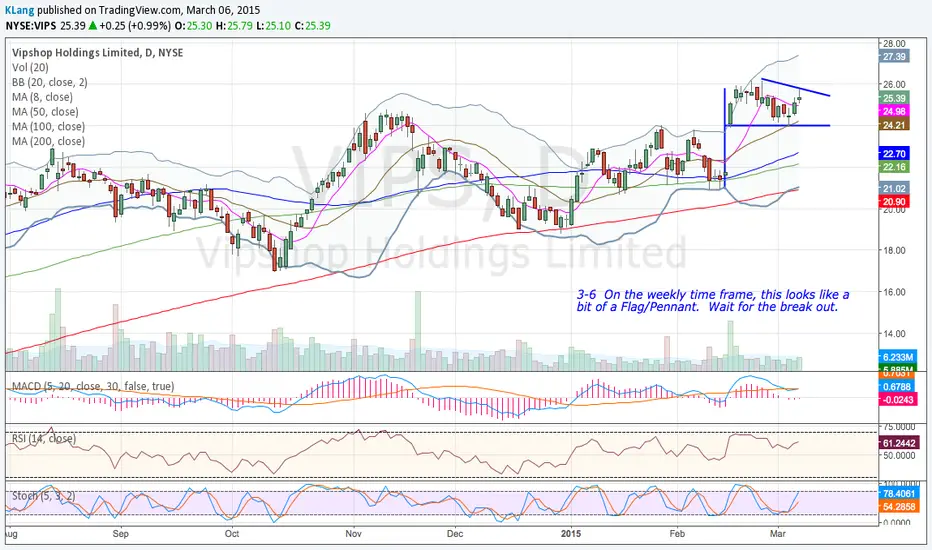This screenshot has width=932, height=550.
Task: Select the descending blue pennant trend line
Action: pos(795,87)
